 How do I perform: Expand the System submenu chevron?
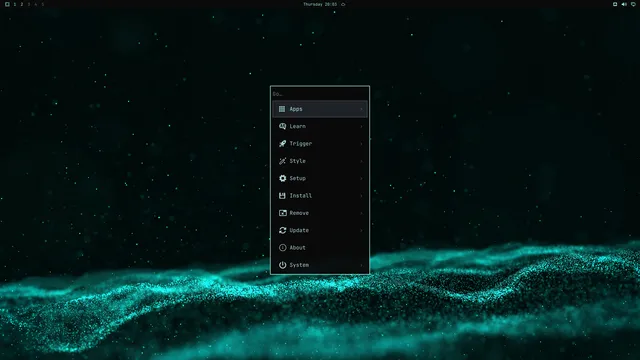[361, 265]
